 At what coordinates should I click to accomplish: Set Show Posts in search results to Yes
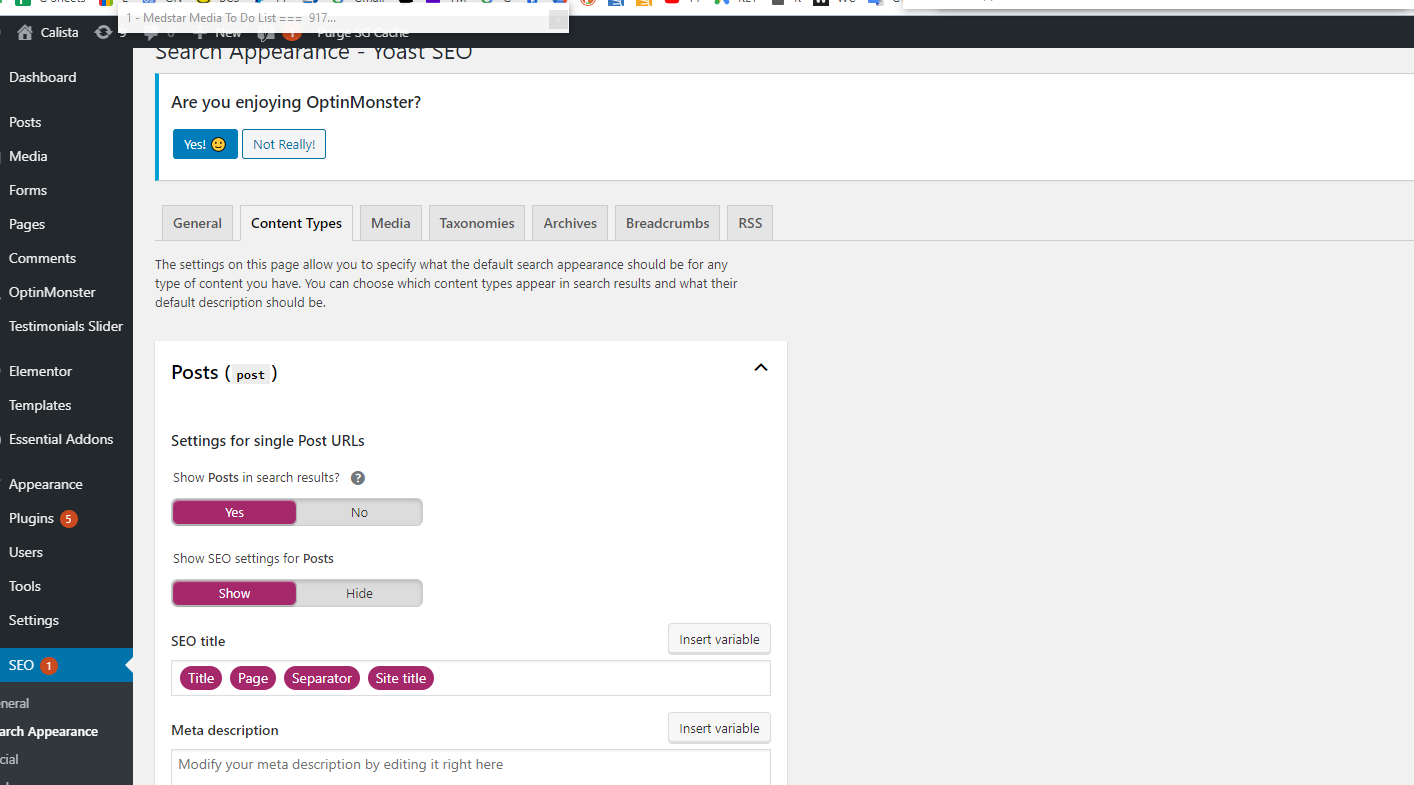pyautogui.click(x=234, y=512)
